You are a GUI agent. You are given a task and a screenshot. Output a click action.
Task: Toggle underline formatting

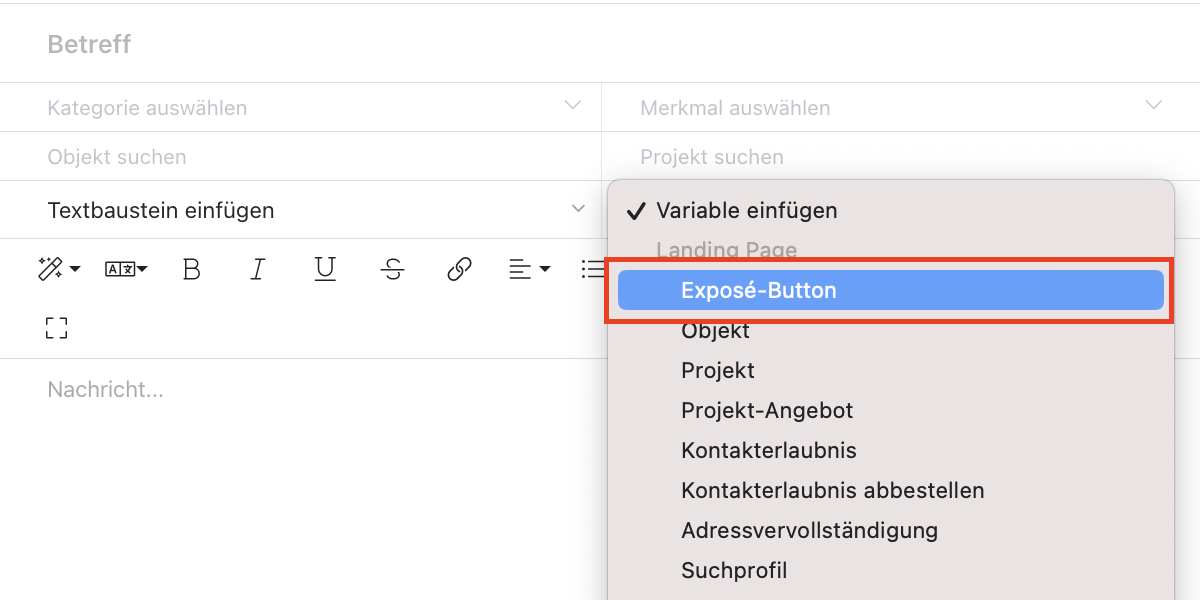tap(325, 269)
